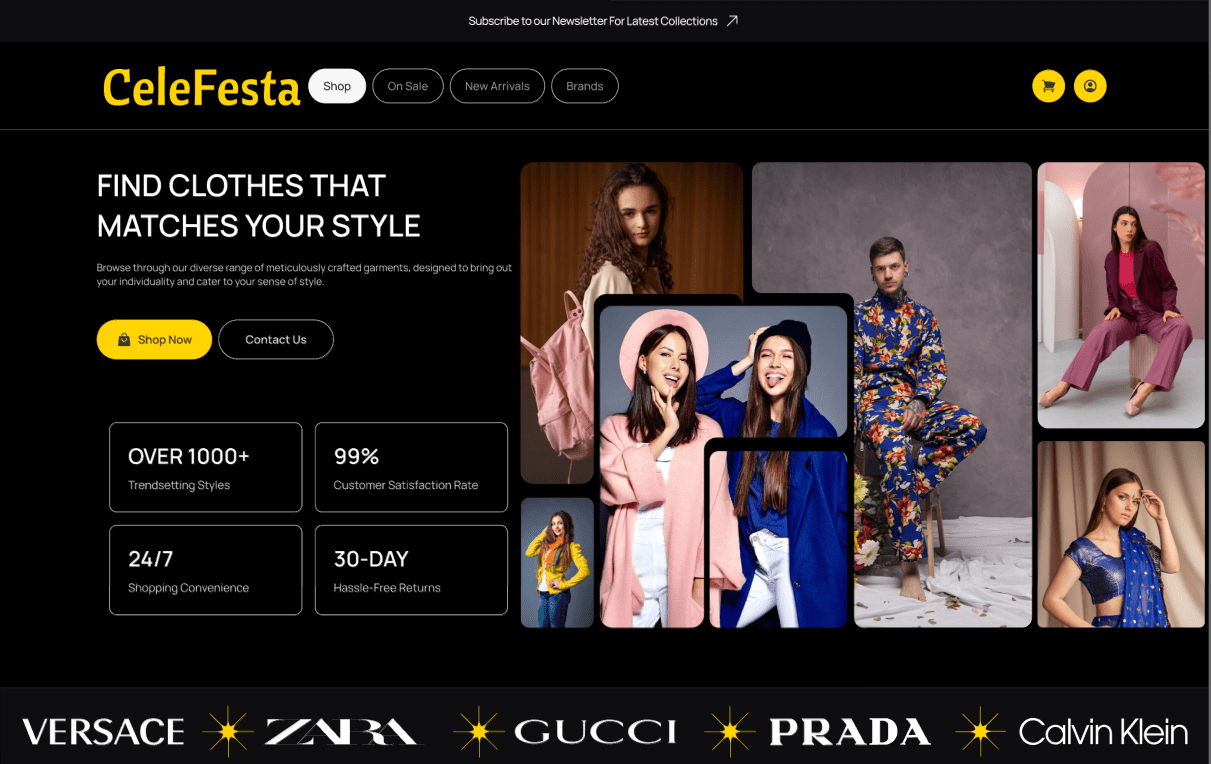Image resolution: width=1211 pixels, height=764 pixels.
Task: Open the Brands nav item
Action: tap(585, 86)
